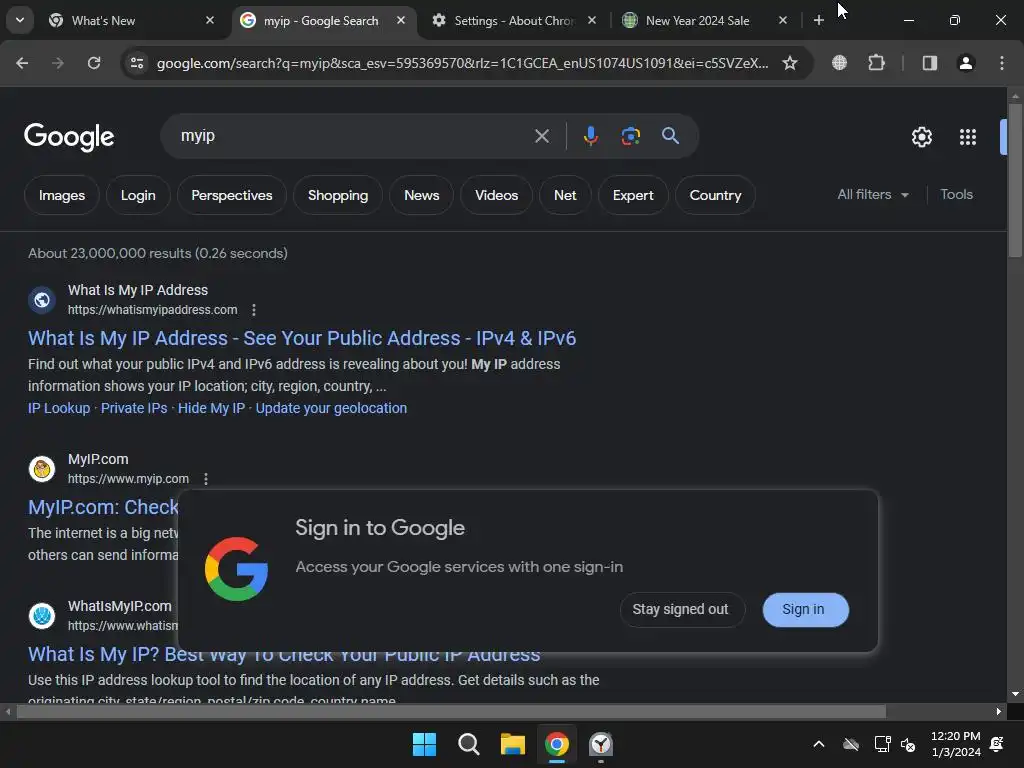Image resolution: width=1024 pixels, height=768 pixels.
Task: Select the Expert filter chip
Action: coord(633,195)
